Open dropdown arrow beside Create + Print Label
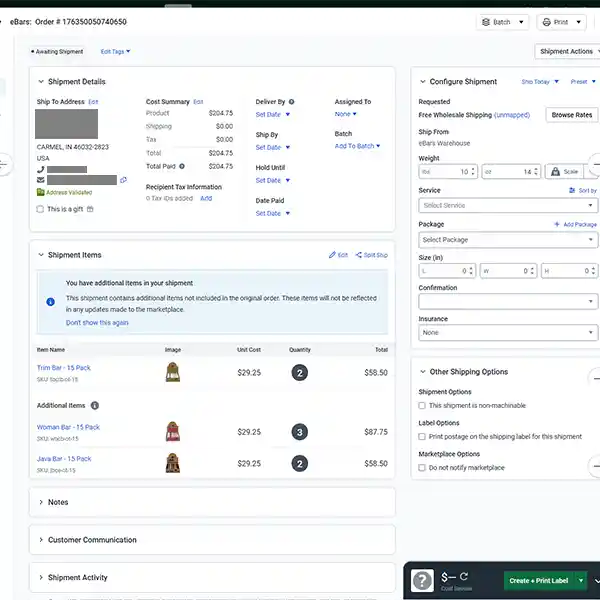Viewport: 600px width, 600px height. tap(580, 580)
